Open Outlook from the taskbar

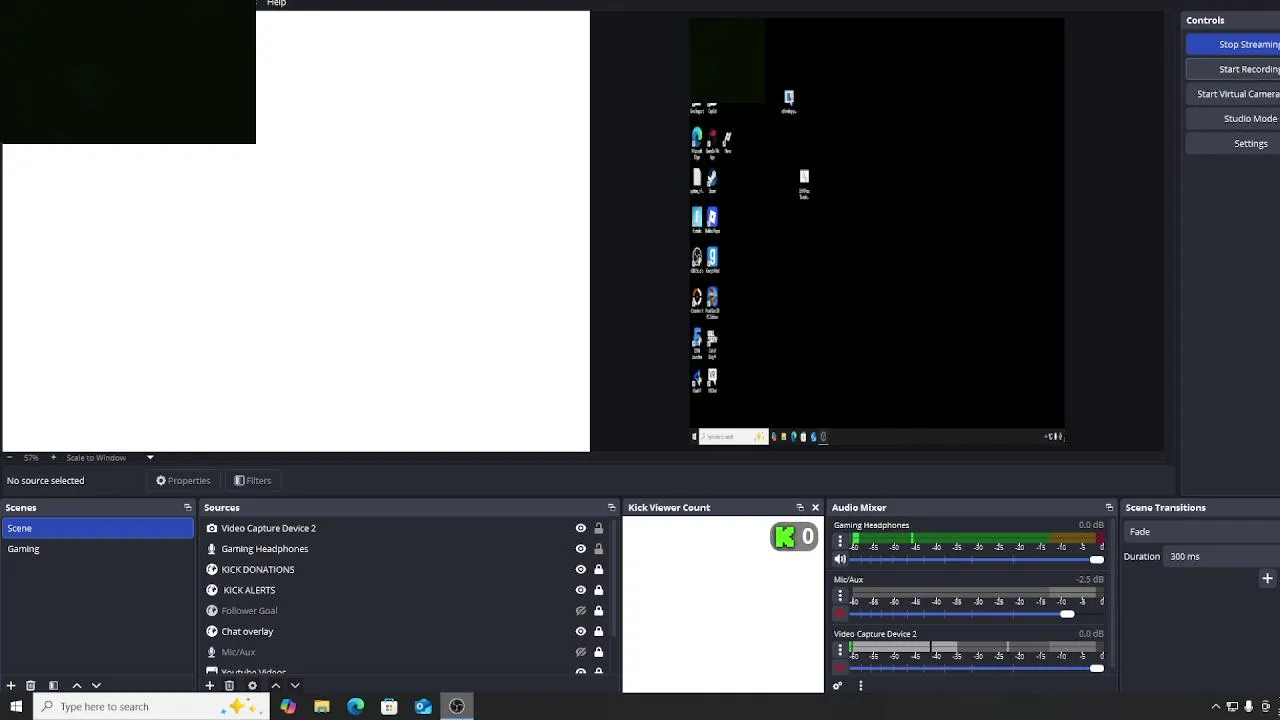coord(423,707)
